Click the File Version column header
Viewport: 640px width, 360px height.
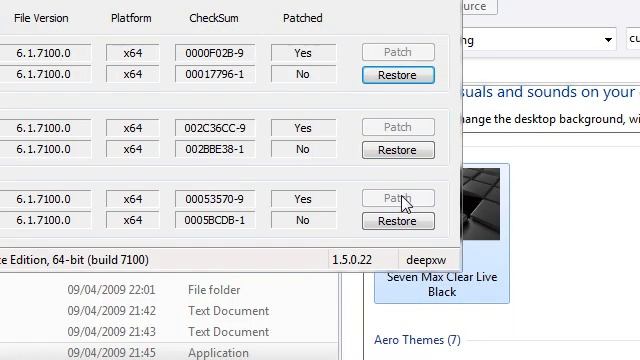(41, 18)
